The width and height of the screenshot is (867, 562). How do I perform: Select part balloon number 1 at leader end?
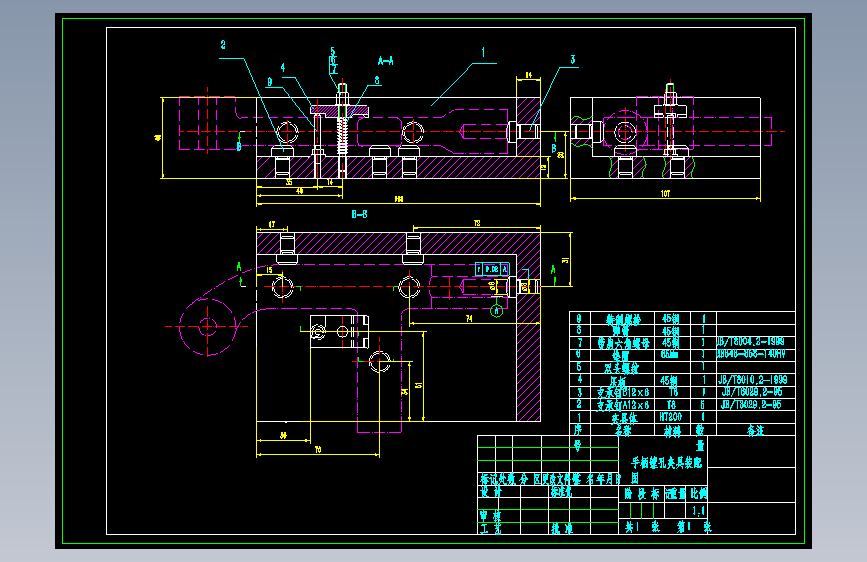(483, 53)
